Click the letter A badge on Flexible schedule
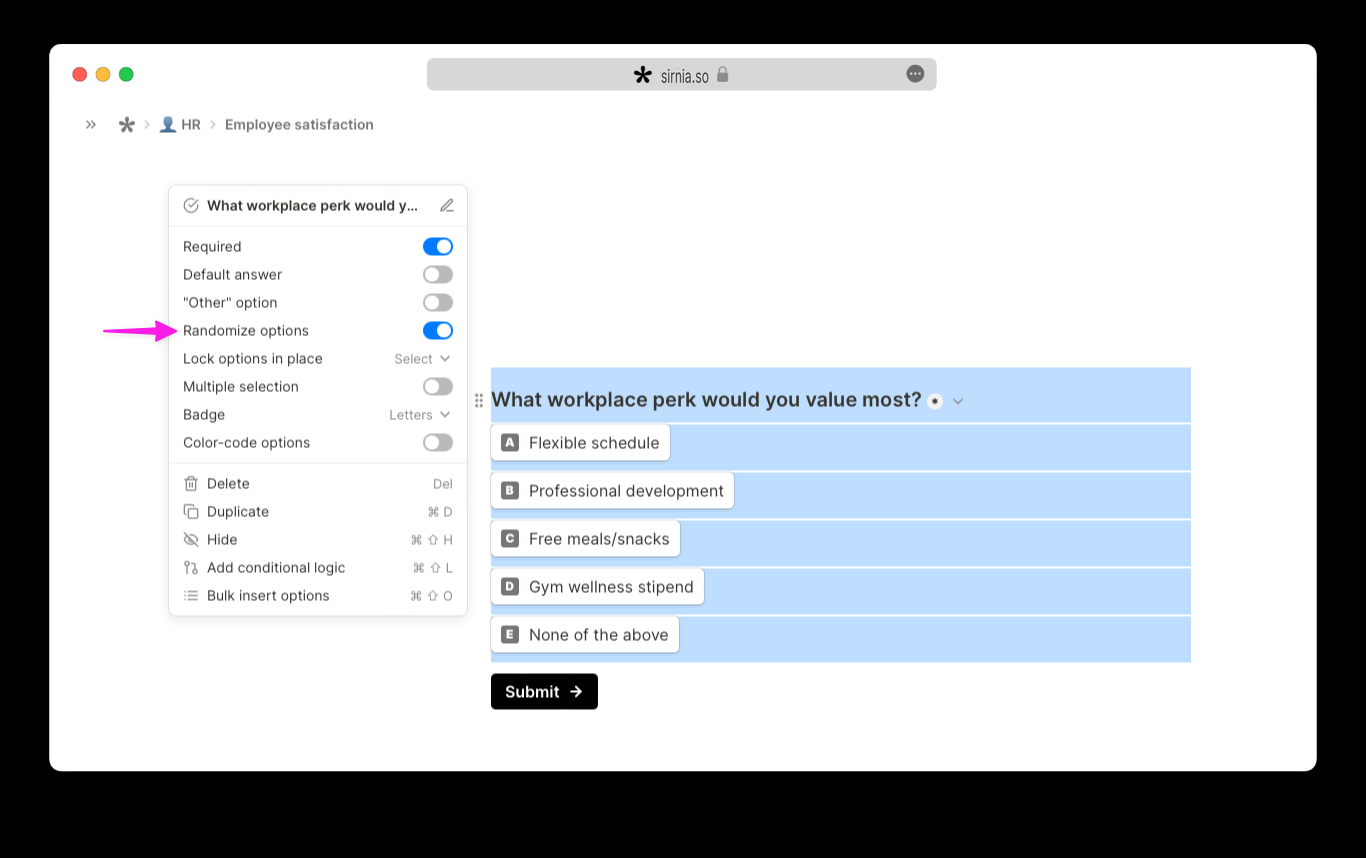Image resolution: width=1366 pixels, height=858 pixels. (510, 443)
